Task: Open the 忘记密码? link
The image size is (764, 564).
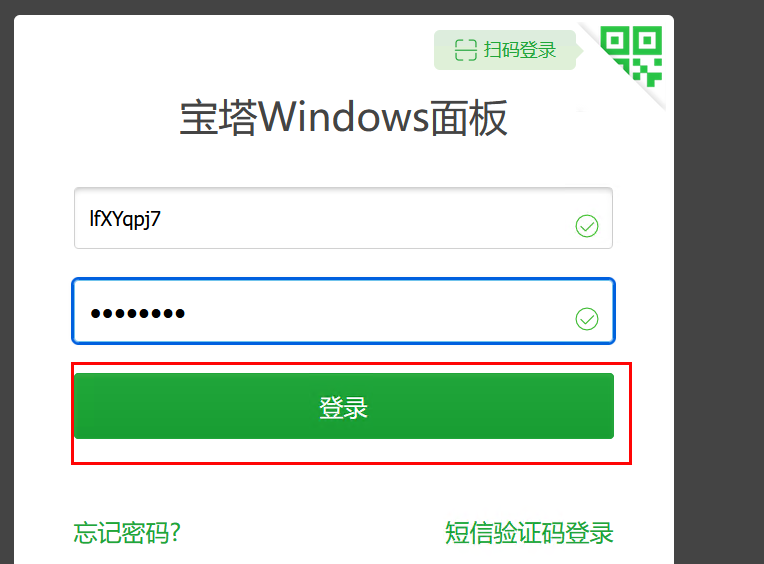Action: point(127,532)
